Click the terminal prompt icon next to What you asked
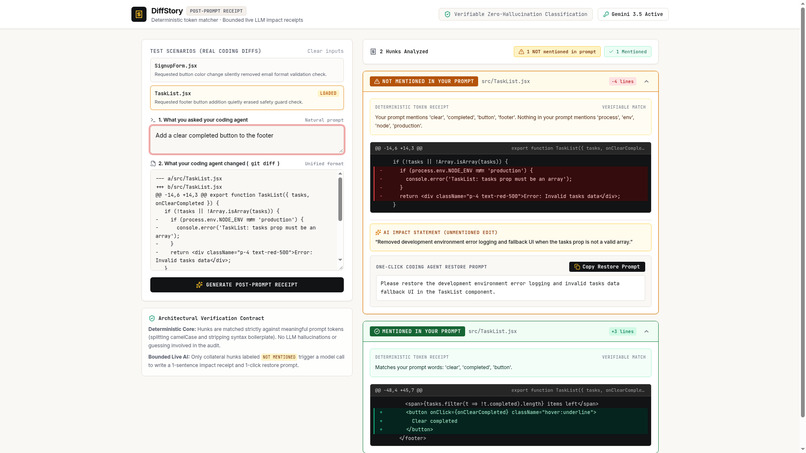Screen dimensions: 806x453 [153, 120]
